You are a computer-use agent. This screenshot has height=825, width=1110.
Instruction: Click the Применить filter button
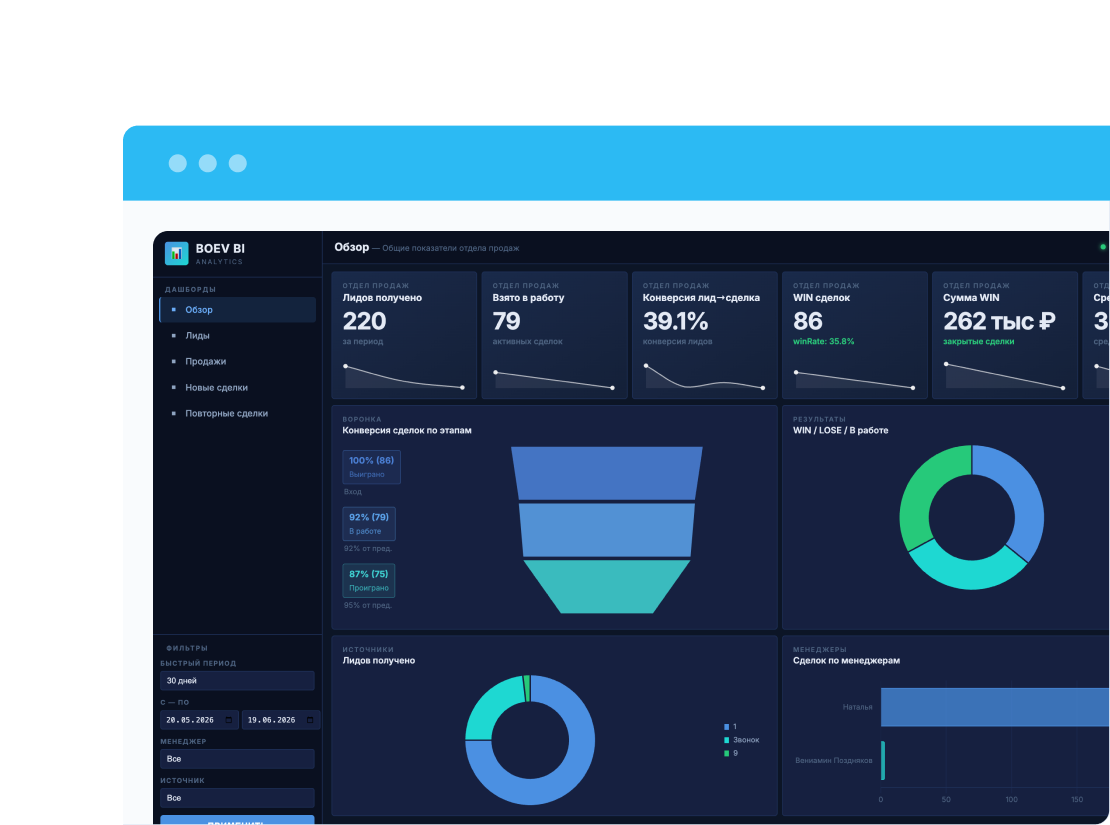click(x=237, y=820)
